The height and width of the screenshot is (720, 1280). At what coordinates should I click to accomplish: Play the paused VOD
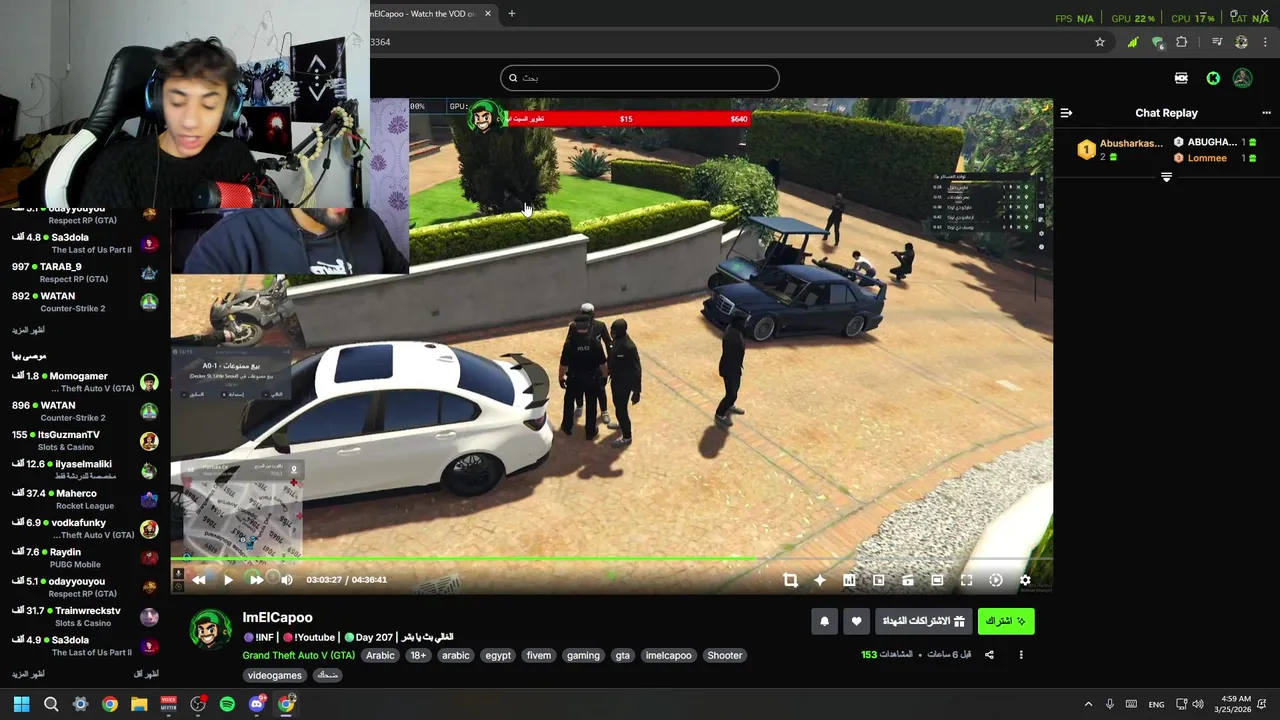click(228, 580)
